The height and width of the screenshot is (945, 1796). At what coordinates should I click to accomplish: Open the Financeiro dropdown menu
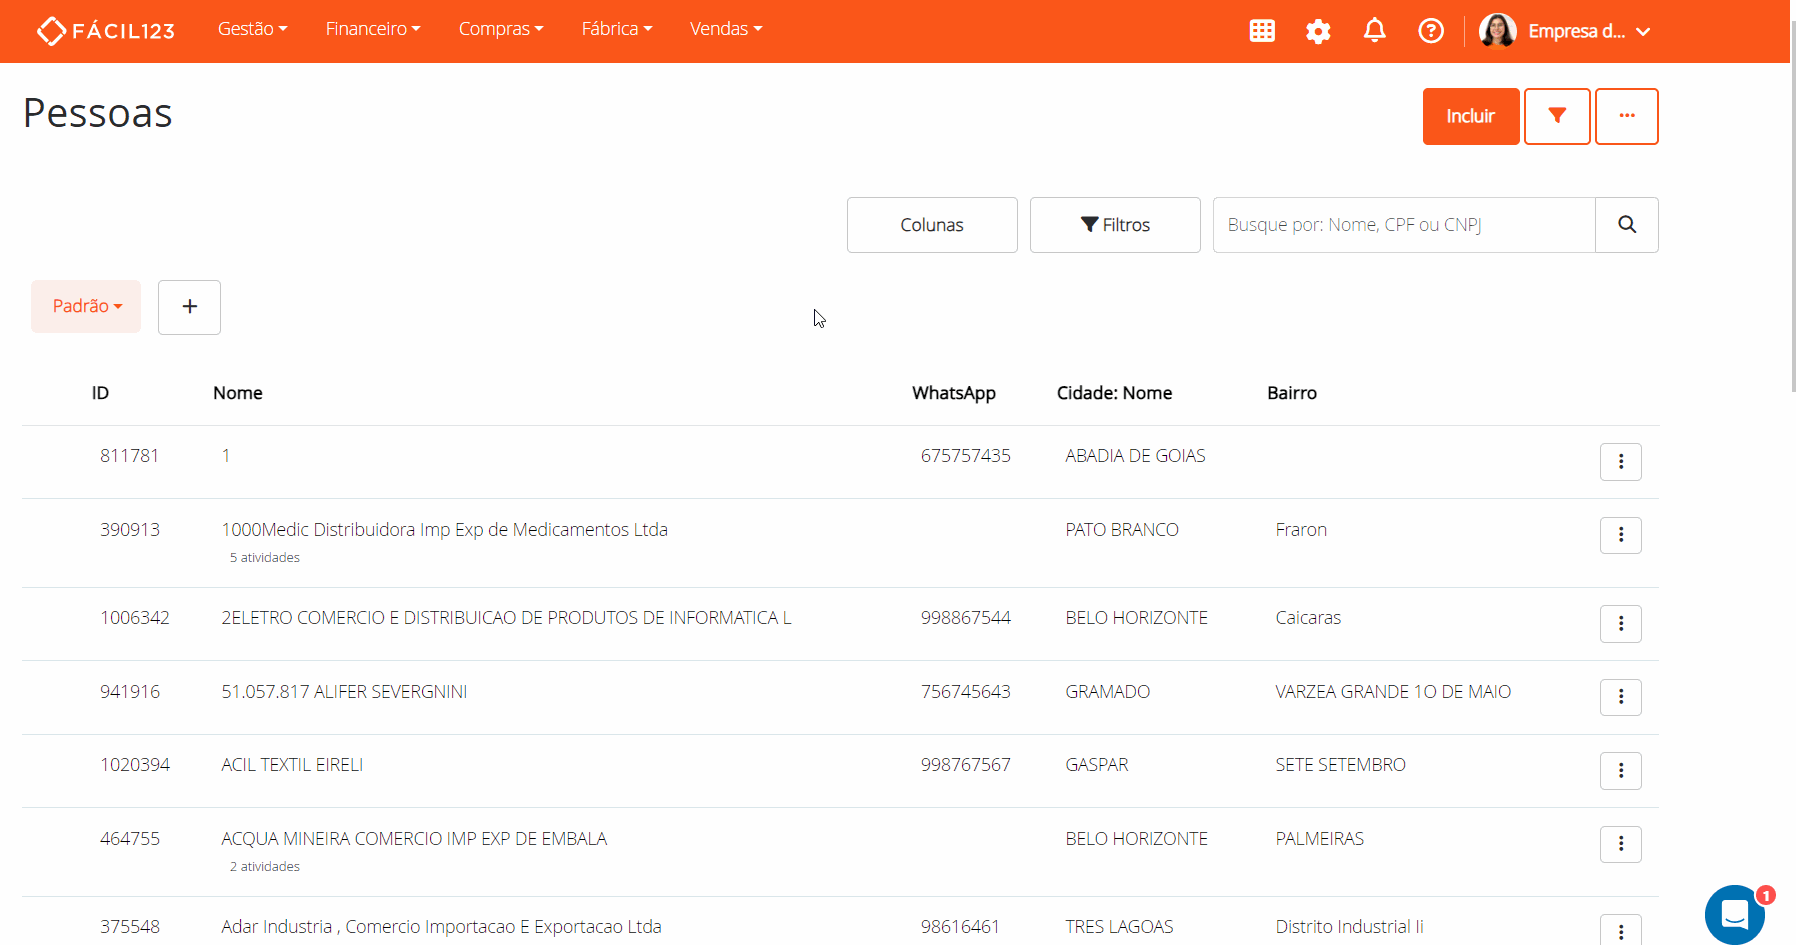click(x=372, y=29)
